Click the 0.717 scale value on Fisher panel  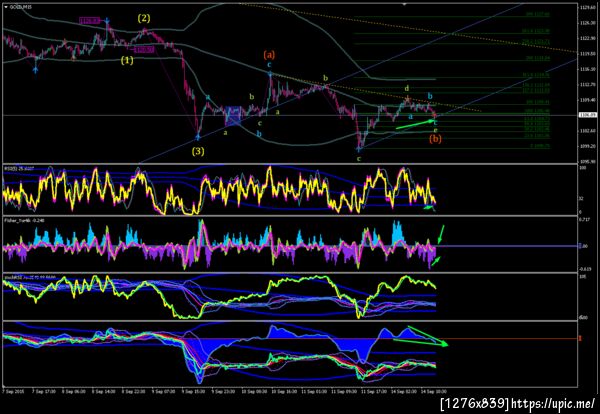[585, 219]
